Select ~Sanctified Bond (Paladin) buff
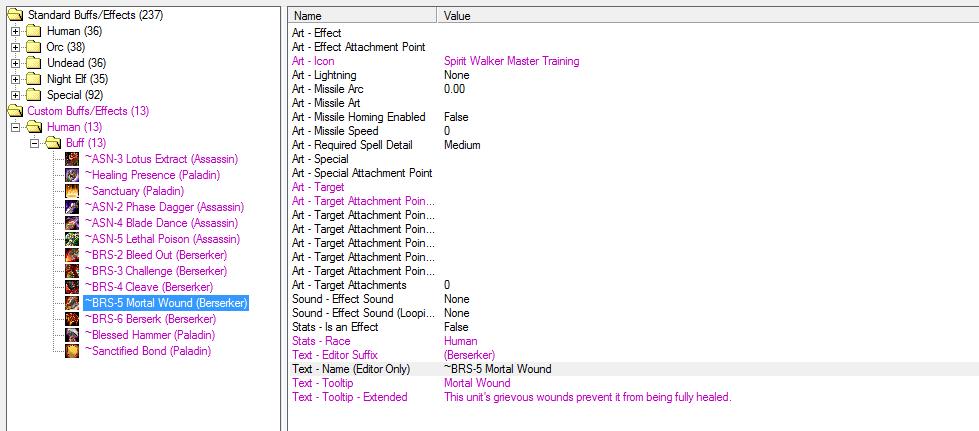Screen dimensions: 979x431 [x=147, y=352]
